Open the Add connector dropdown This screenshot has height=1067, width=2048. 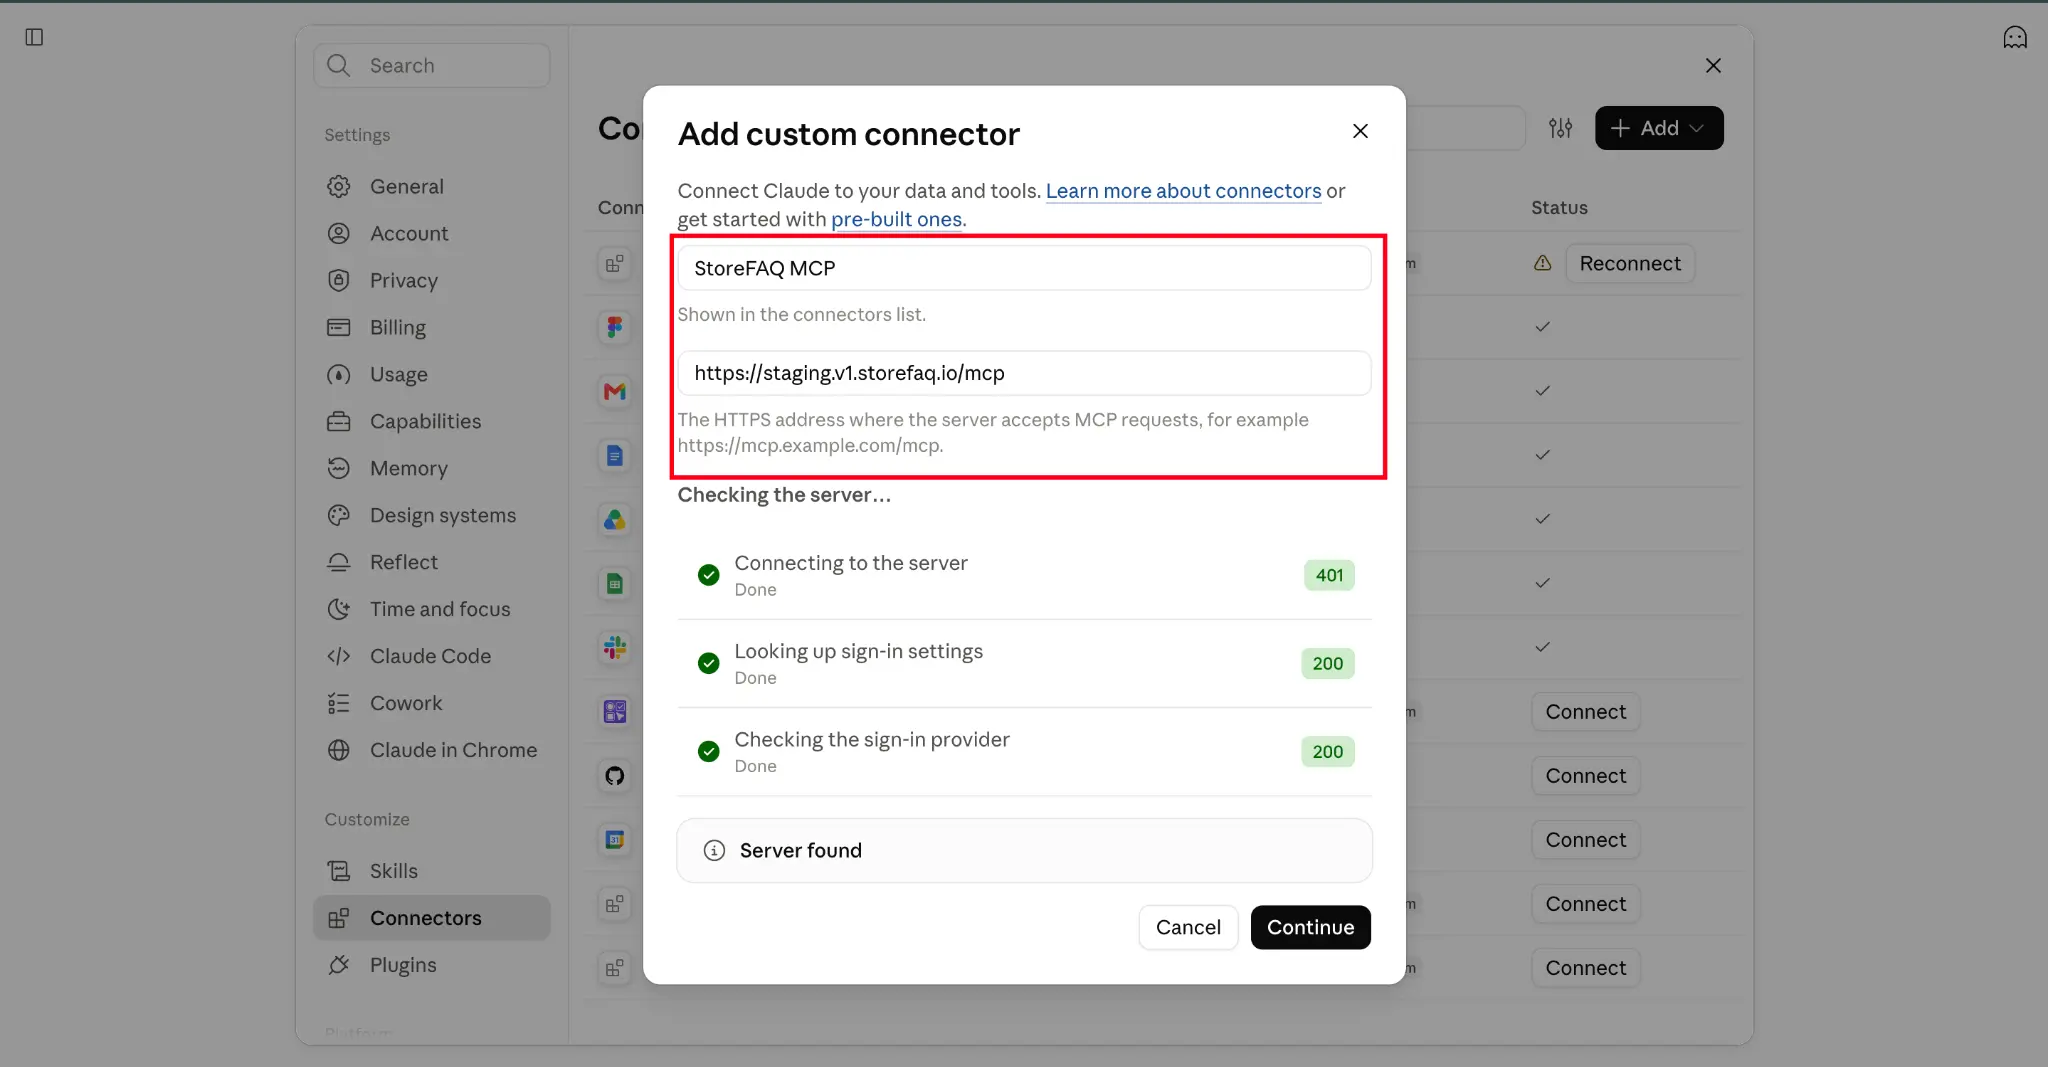[1659, 128]
